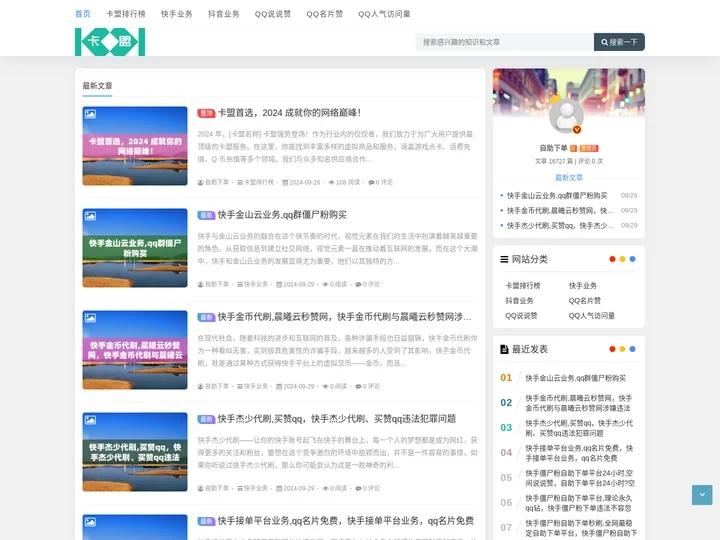This screenshot has height=540, width=720.
Task: Click the image icon on 快手杰少代刷 thumbnail
Action: [90, 420]
